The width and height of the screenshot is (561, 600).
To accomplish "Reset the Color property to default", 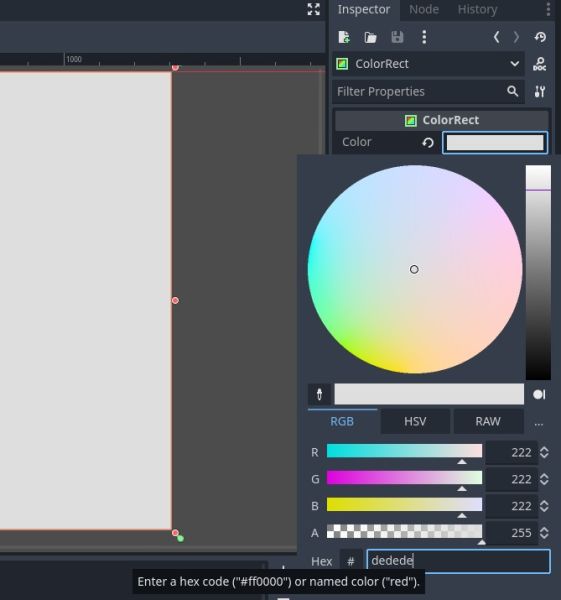I will (428, 143).
